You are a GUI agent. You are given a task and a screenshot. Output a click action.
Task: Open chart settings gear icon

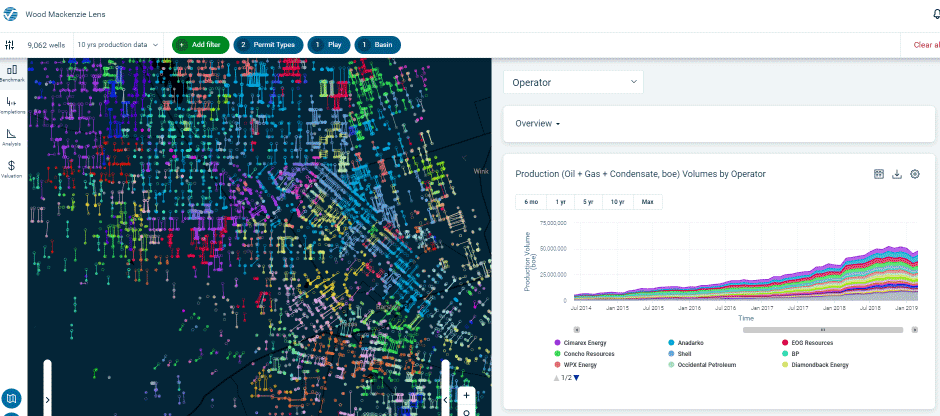[915, 174]
